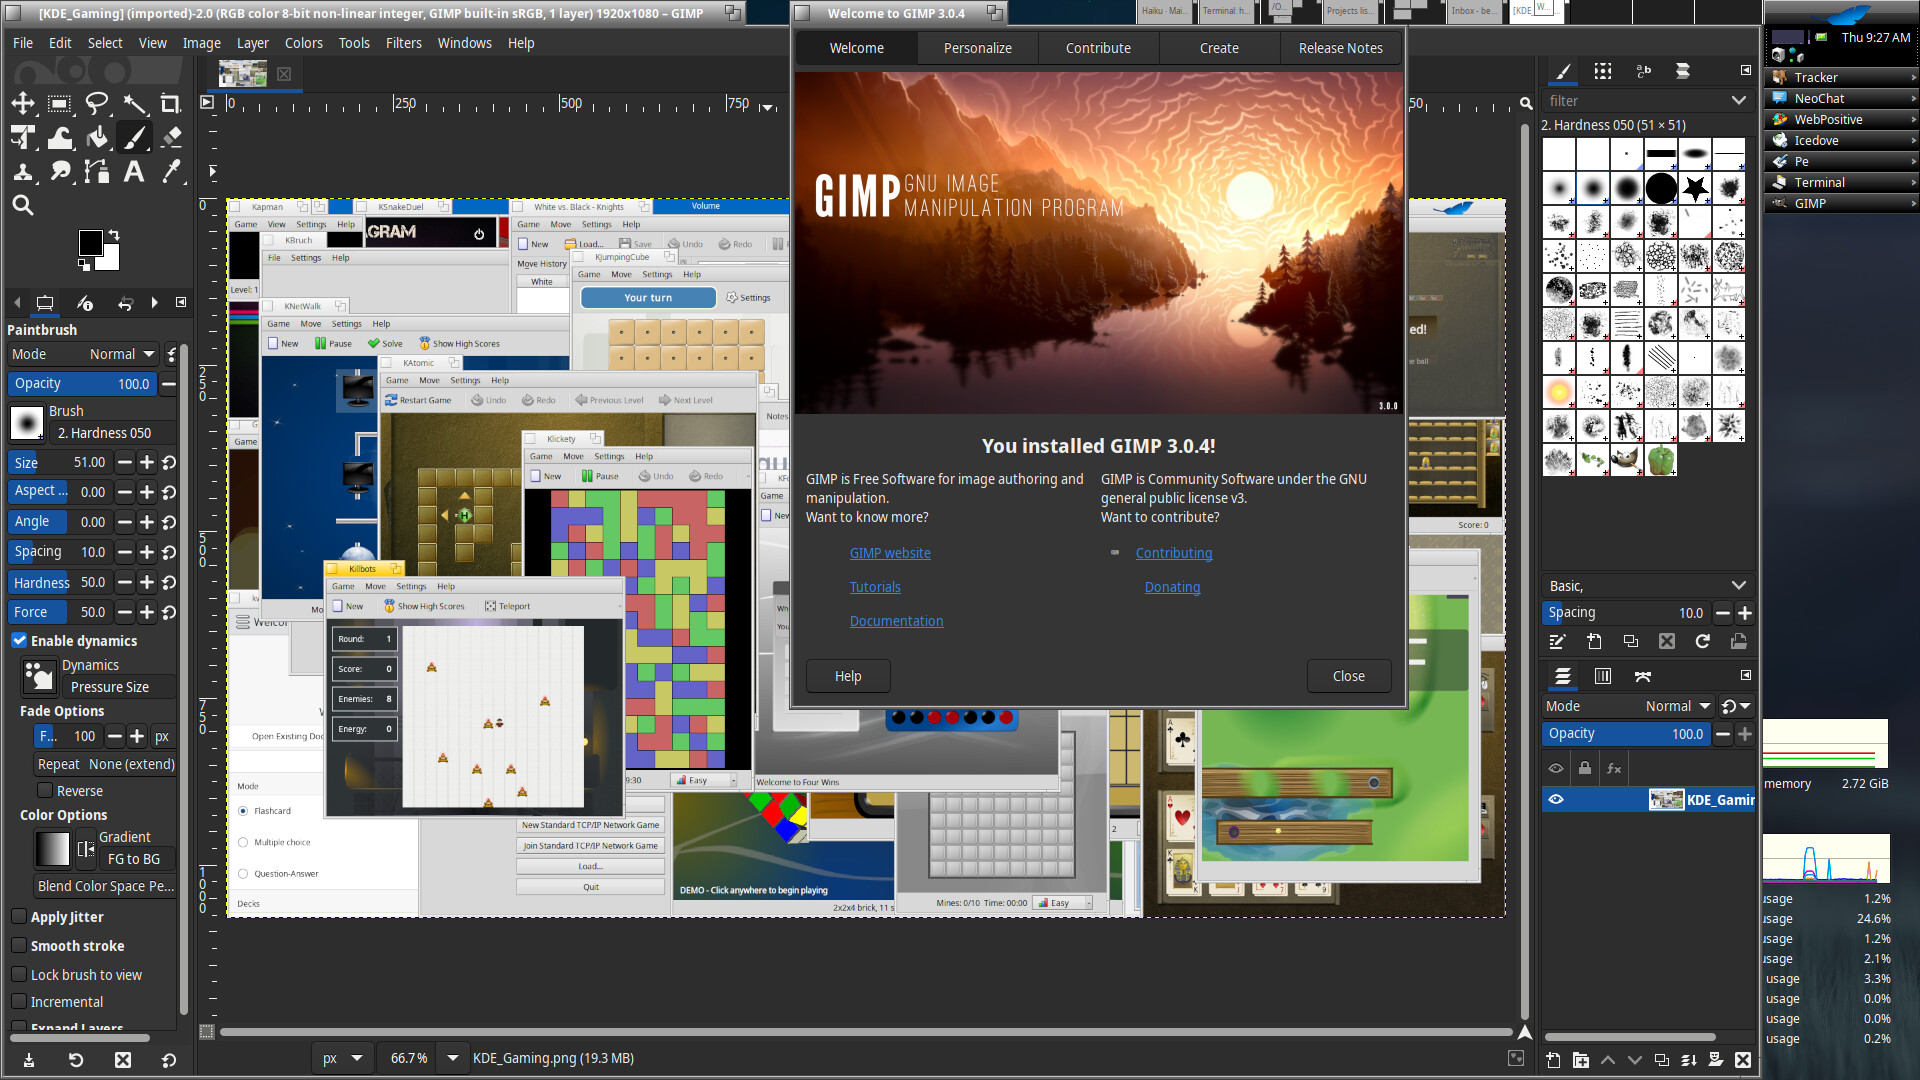The height and width of the screenshot is (1080, 1920).
Task: Open the Undo History tab
Action: pos(125,303)
